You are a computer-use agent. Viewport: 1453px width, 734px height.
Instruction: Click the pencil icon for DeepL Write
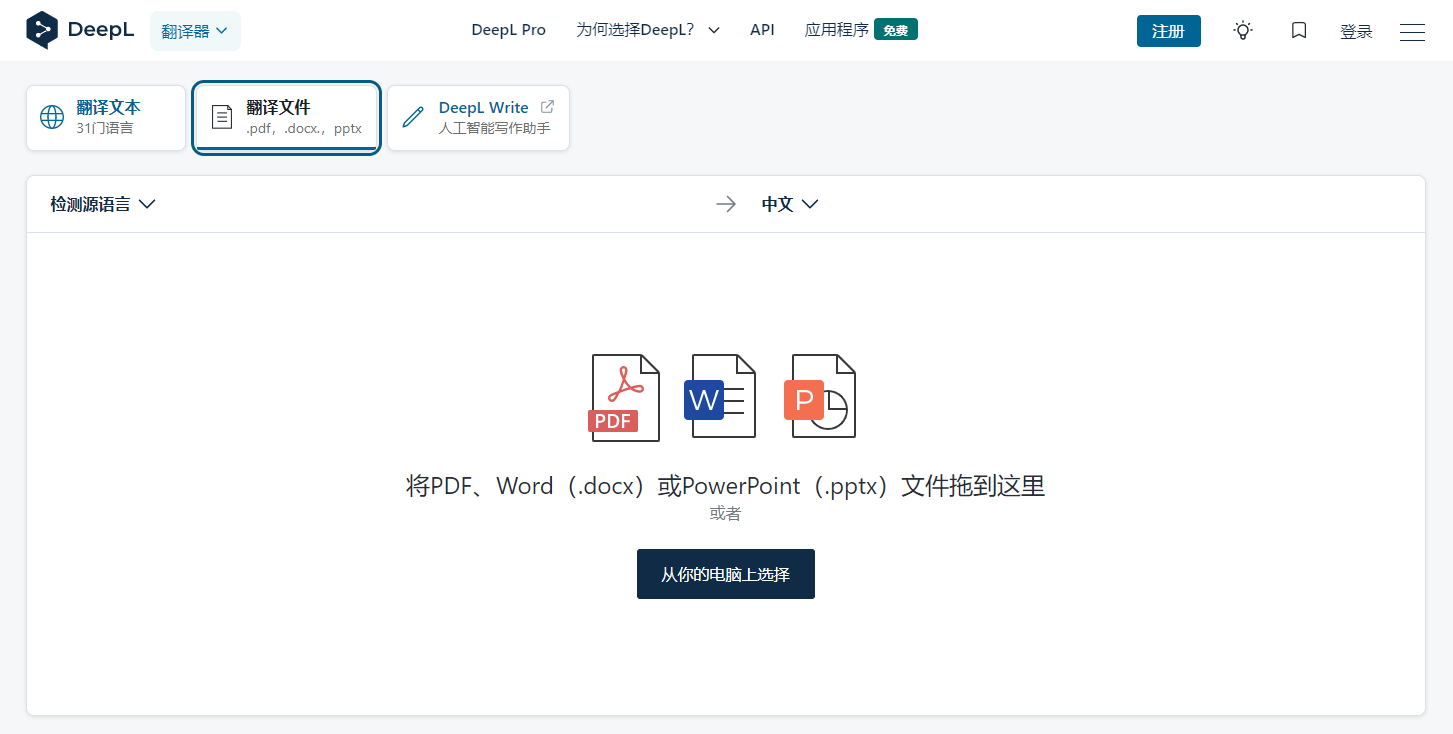(413, 117)
